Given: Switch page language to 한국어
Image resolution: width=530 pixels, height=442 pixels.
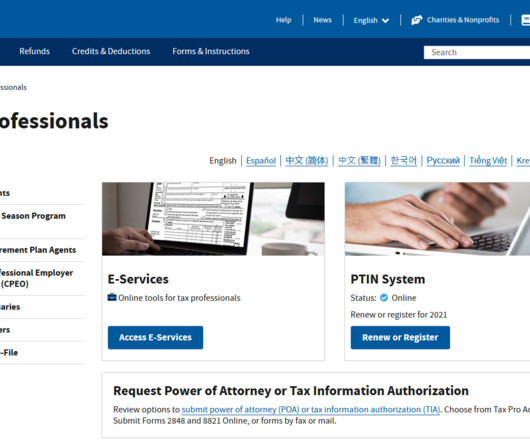Looking at the screenshot, I should tap(403, 161).
